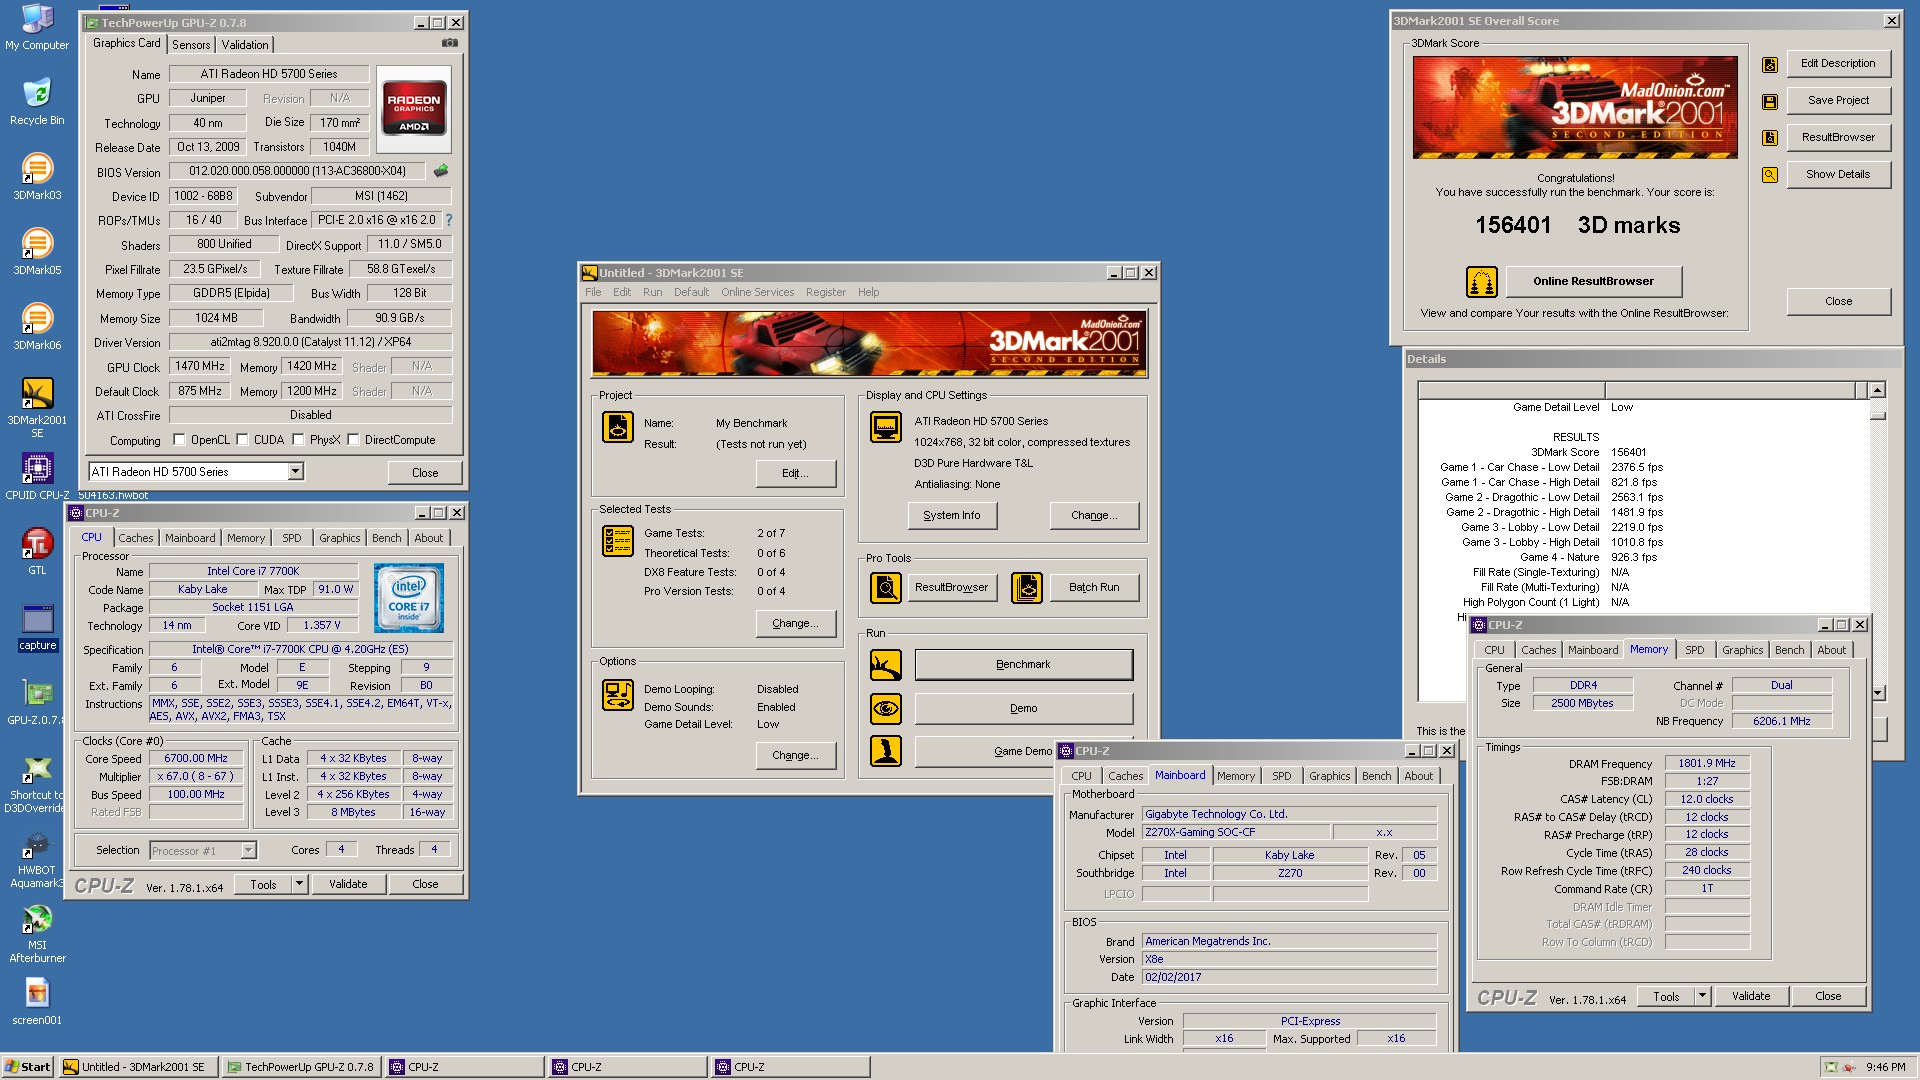Click the Pro Tools ResultBrowser magnifier icon
The image size is (1920, 1080).
[x=885, y=588]
